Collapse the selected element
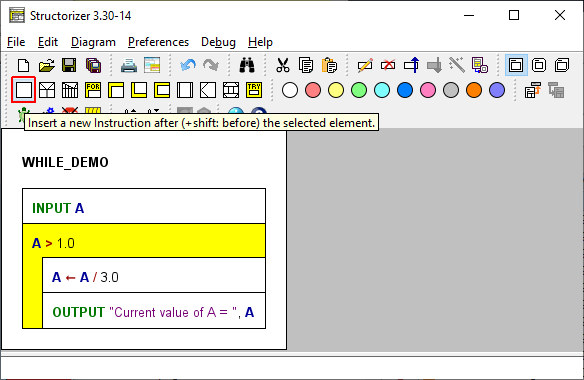The image size is (584, 380). [533, 90]
